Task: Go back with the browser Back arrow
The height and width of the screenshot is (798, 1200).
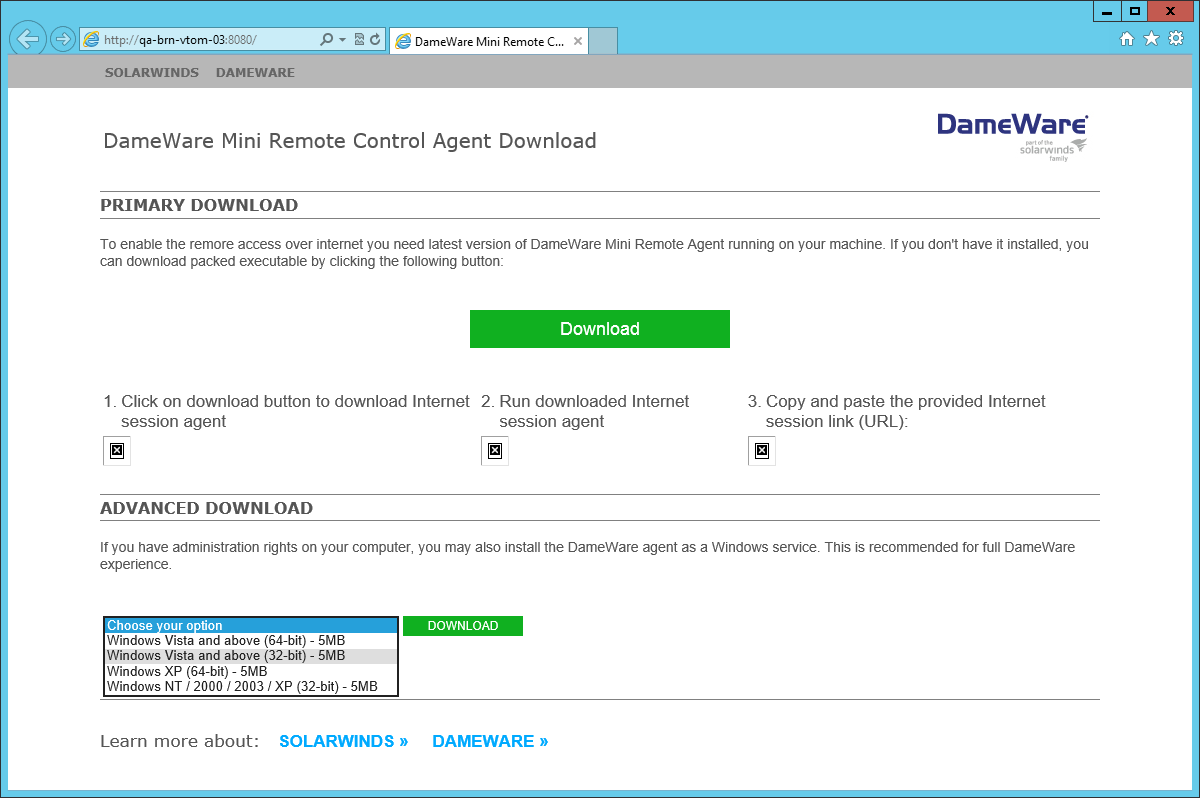Action: pyautogui.click(x=28, y=39)
